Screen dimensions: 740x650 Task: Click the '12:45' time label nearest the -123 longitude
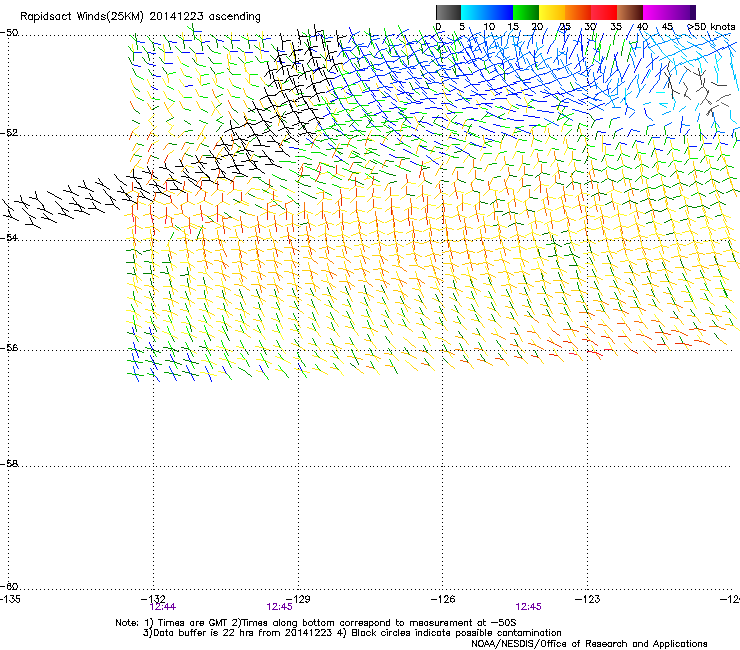tap(528, 607)
